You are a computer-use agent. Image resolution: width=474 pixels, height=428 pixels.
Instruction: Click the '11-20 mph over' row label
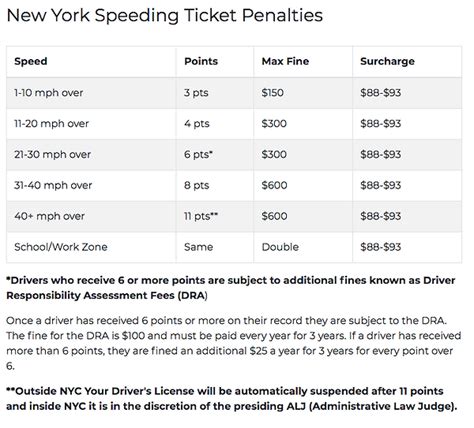(x=51, y=124)
